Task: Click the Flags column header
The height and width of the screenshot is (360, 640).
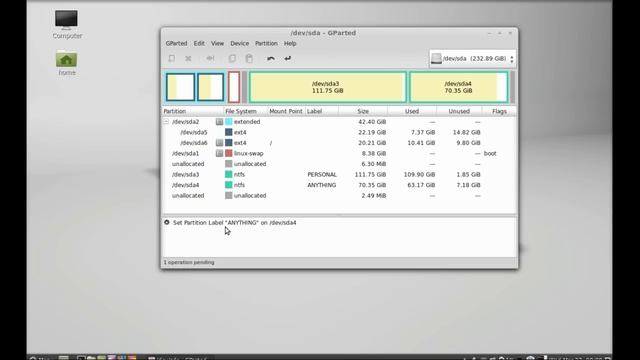Action: click(499, 111)
